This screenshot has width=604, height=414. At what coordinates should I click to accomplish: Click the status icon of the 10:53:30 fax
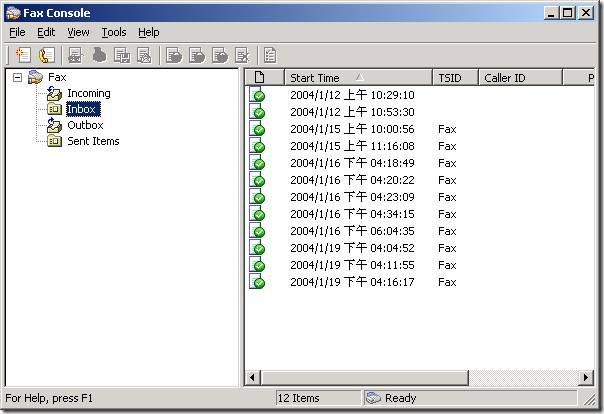click(x=257, y=112)
